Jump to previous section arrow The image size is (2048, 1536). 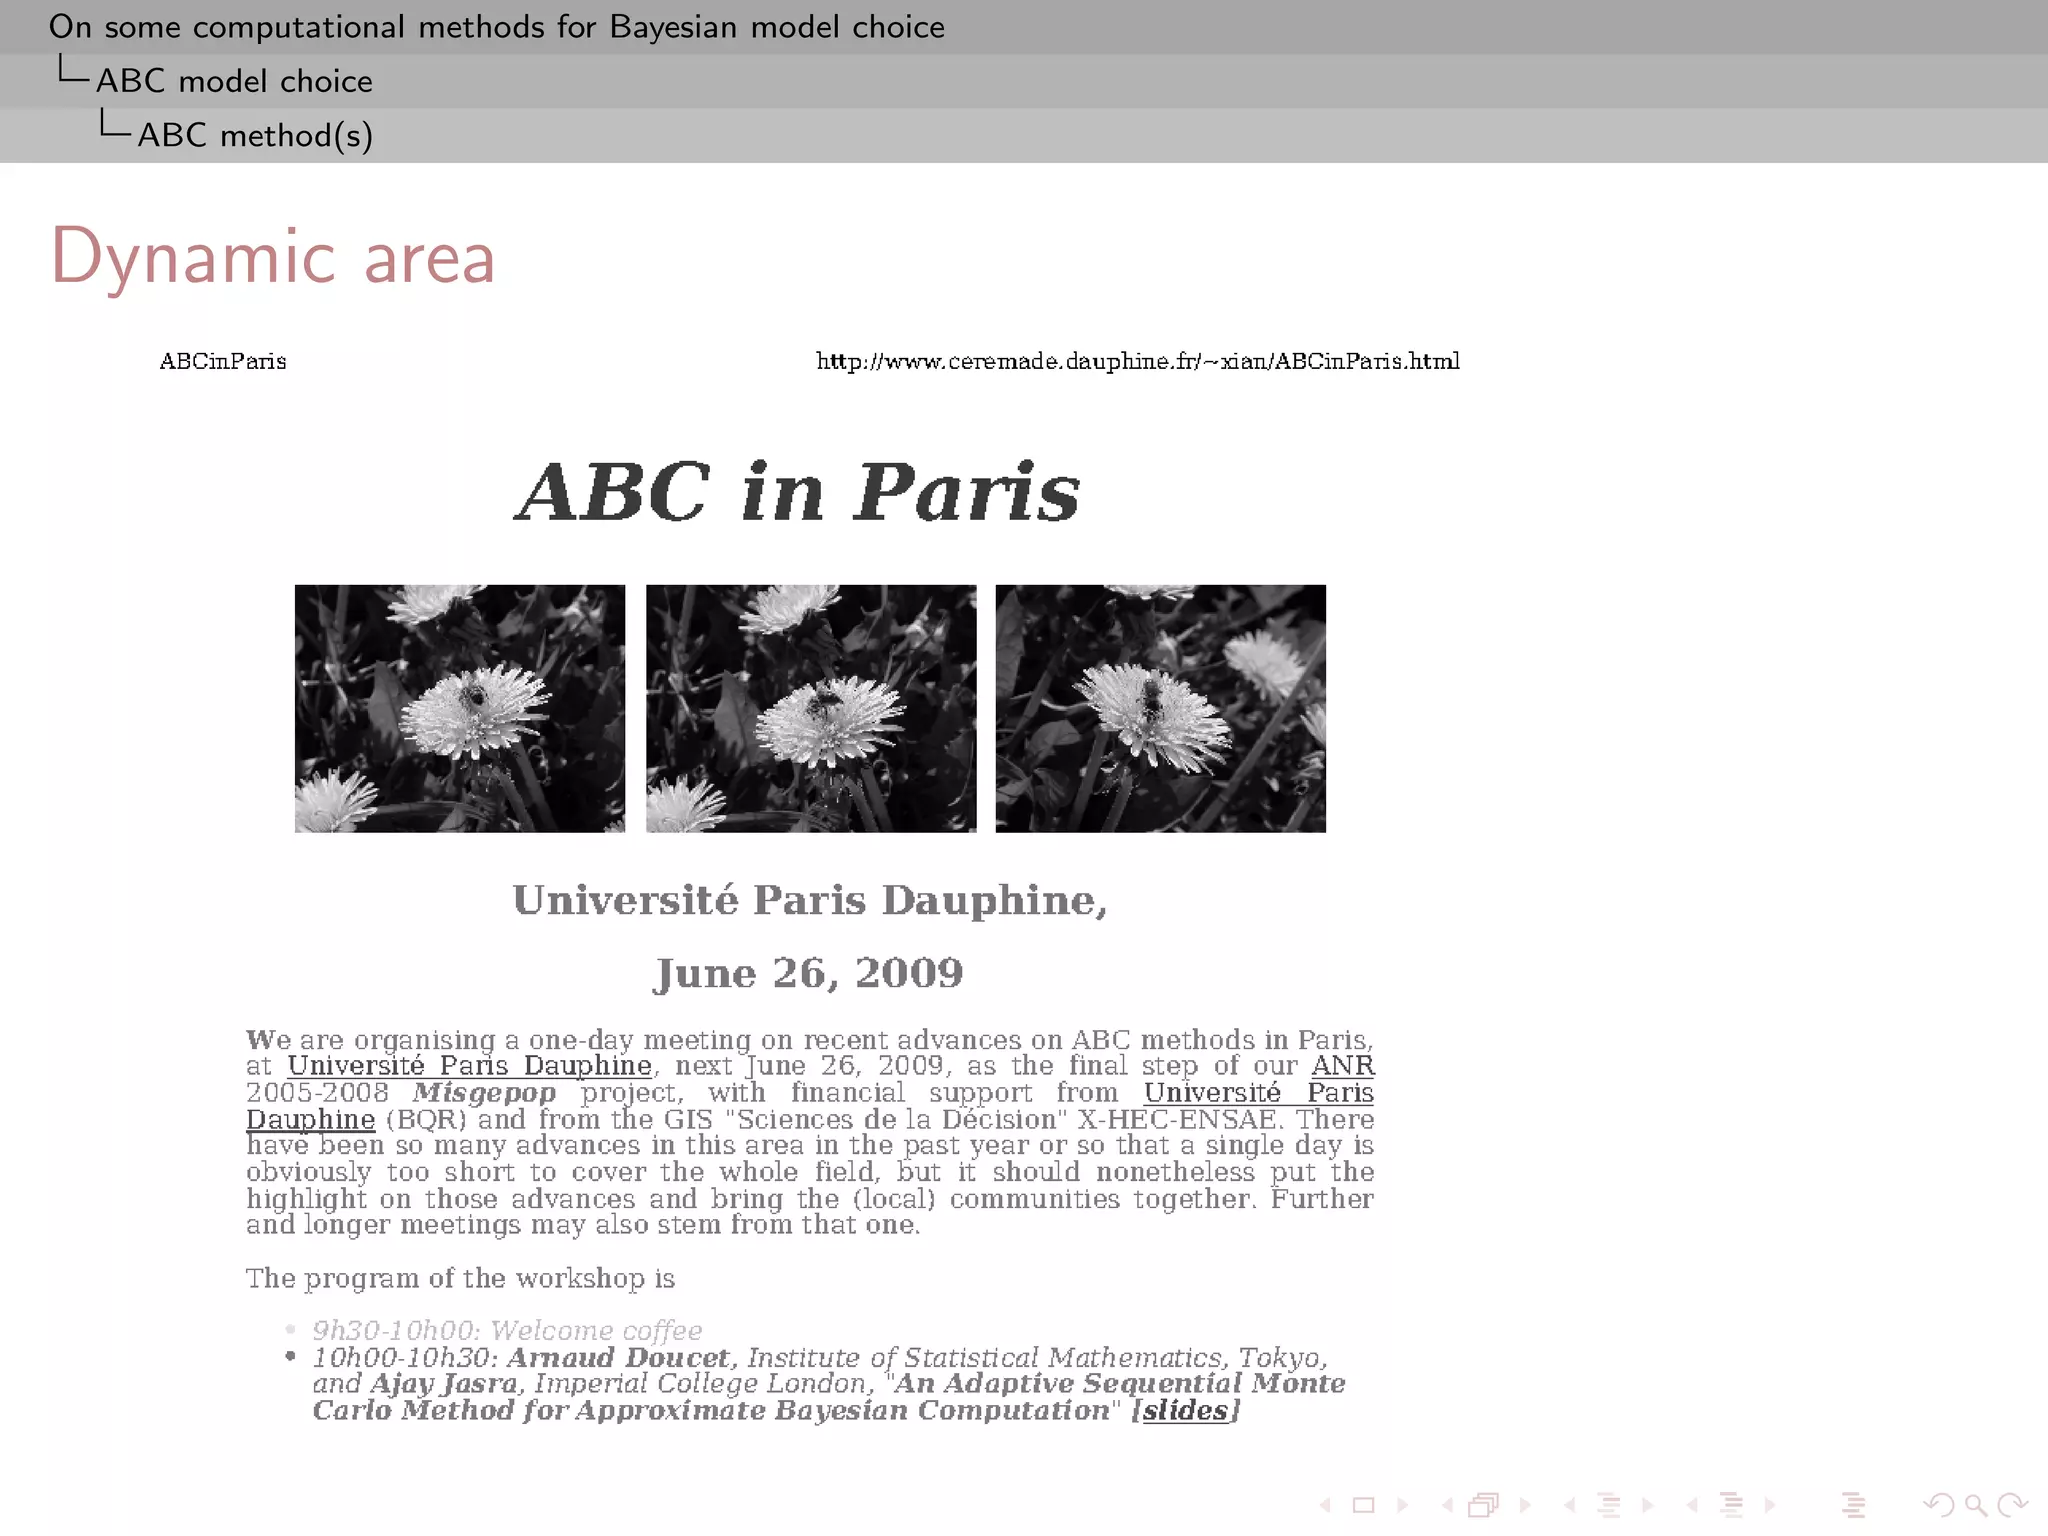point(1692,1505)
